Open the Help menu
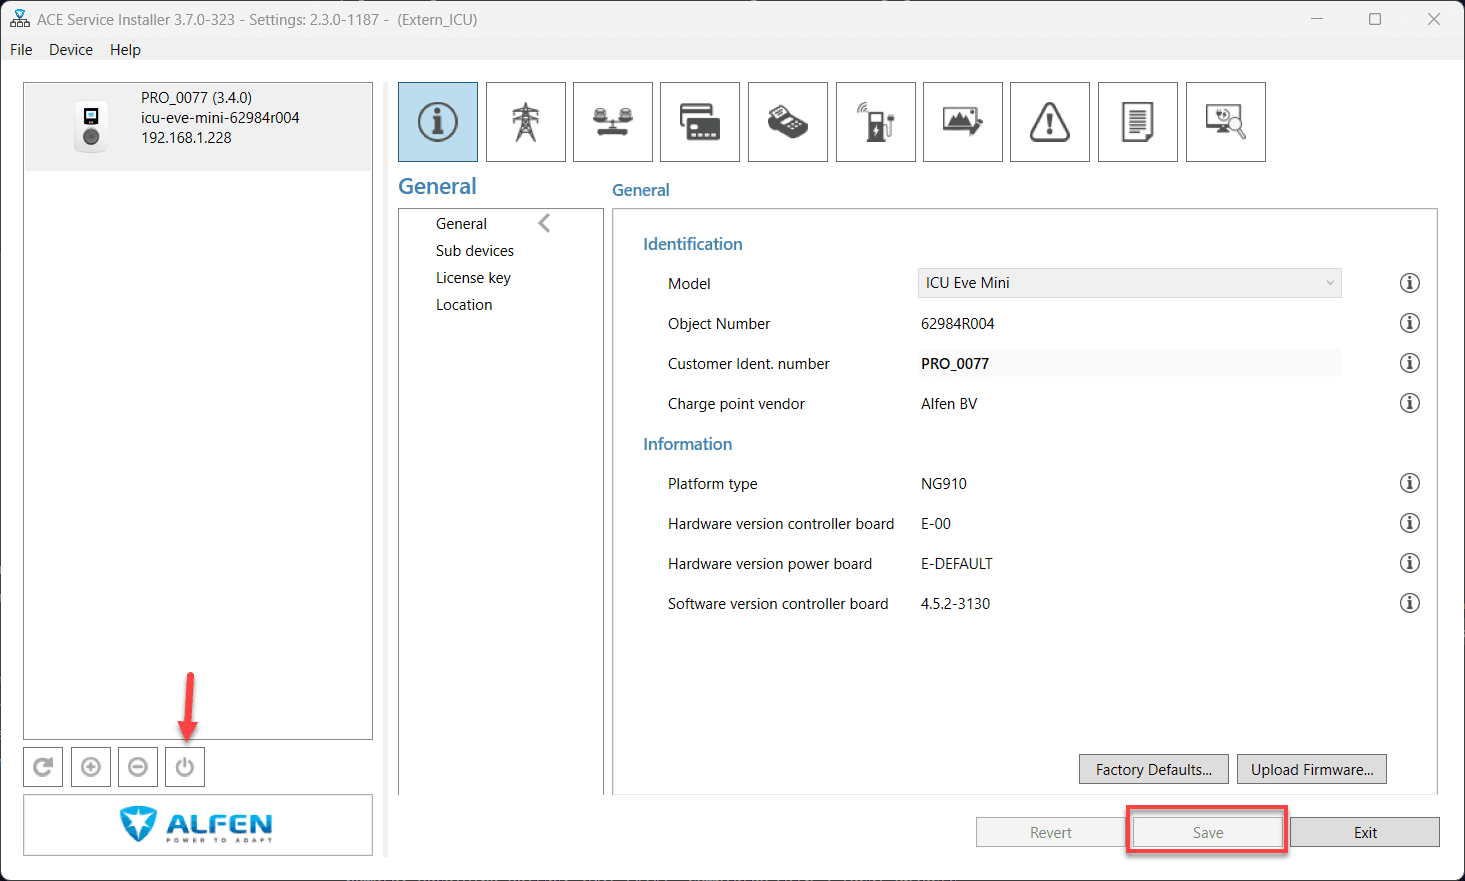The height and width of the screenshot is (881, 1465). point(125,50)
